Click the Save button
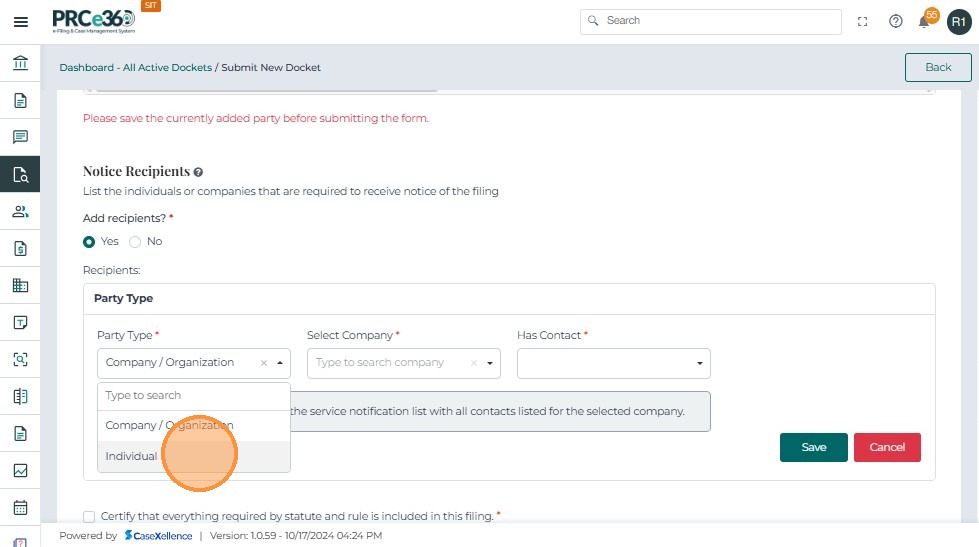979x547 pixels. click(813, 447)
